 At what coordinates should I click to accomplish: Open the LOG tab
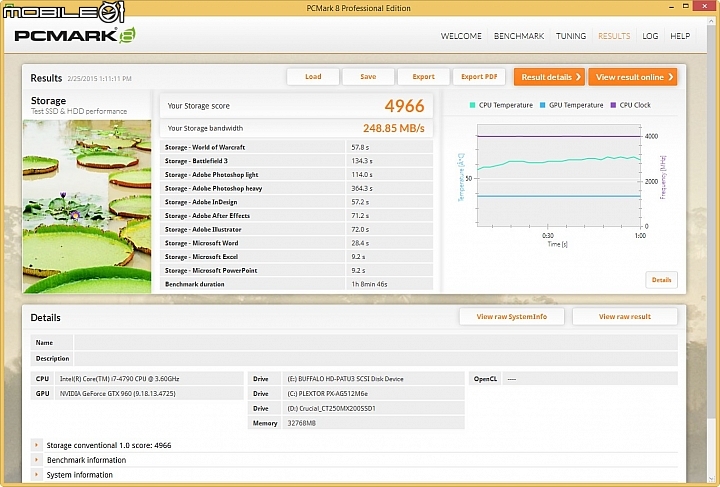pos(650,36)
